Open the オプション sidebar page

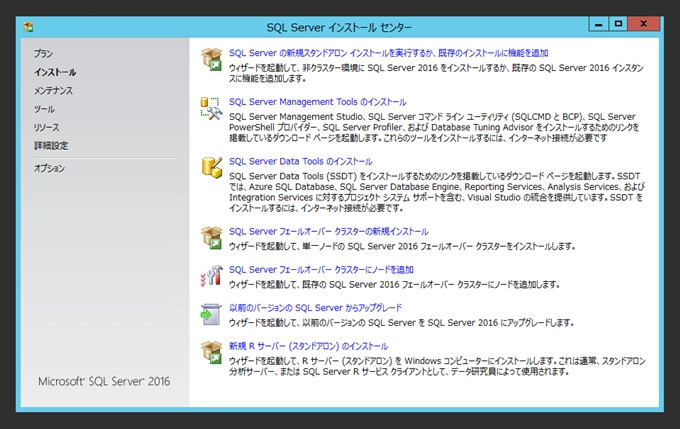49,168
